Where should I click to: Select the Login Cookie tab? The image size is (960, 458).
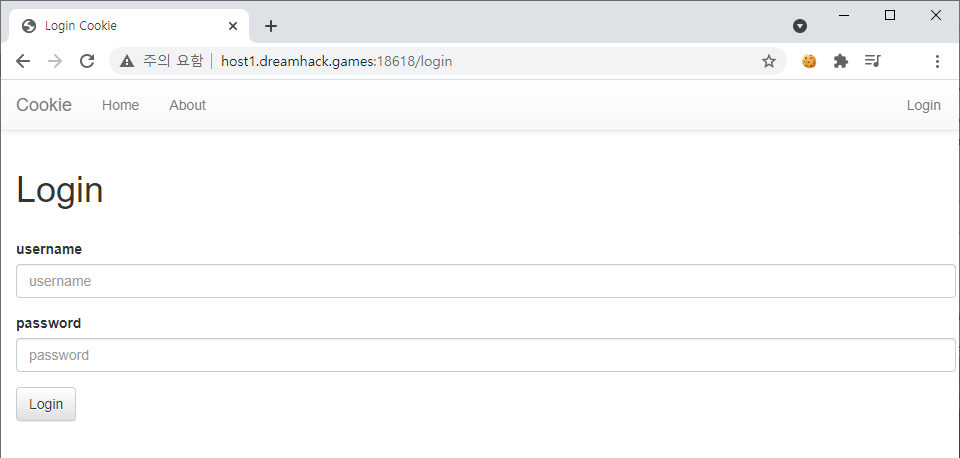(x=129, y=26)
